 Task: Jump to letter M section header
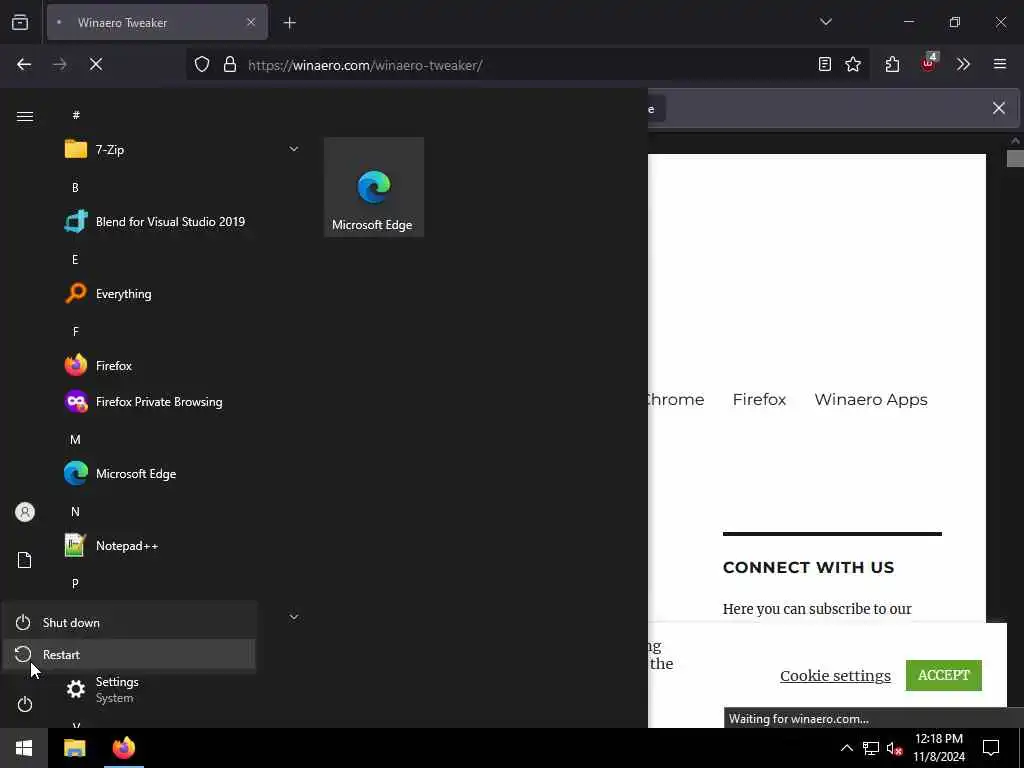point(75,440)
